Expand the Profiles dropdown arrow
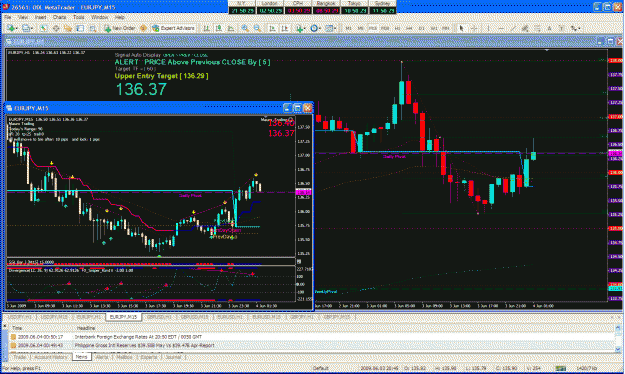This screenshot has height=374, width=625. point(32,28)
